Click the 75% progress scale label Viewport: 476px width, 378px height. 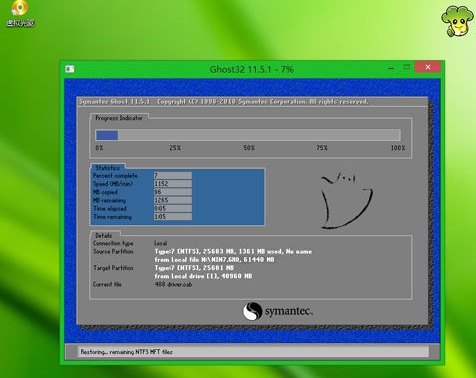pos(322,148)
